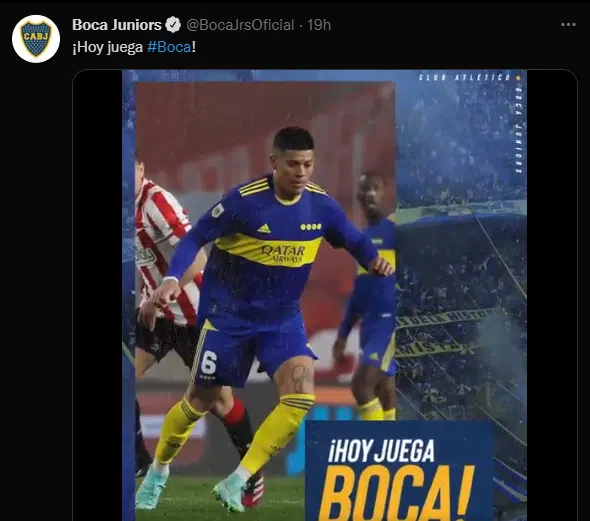Click the empty tweet area right of "#Boca!"
This screenshot has width=590, height=521.
(x=376, y=47)
